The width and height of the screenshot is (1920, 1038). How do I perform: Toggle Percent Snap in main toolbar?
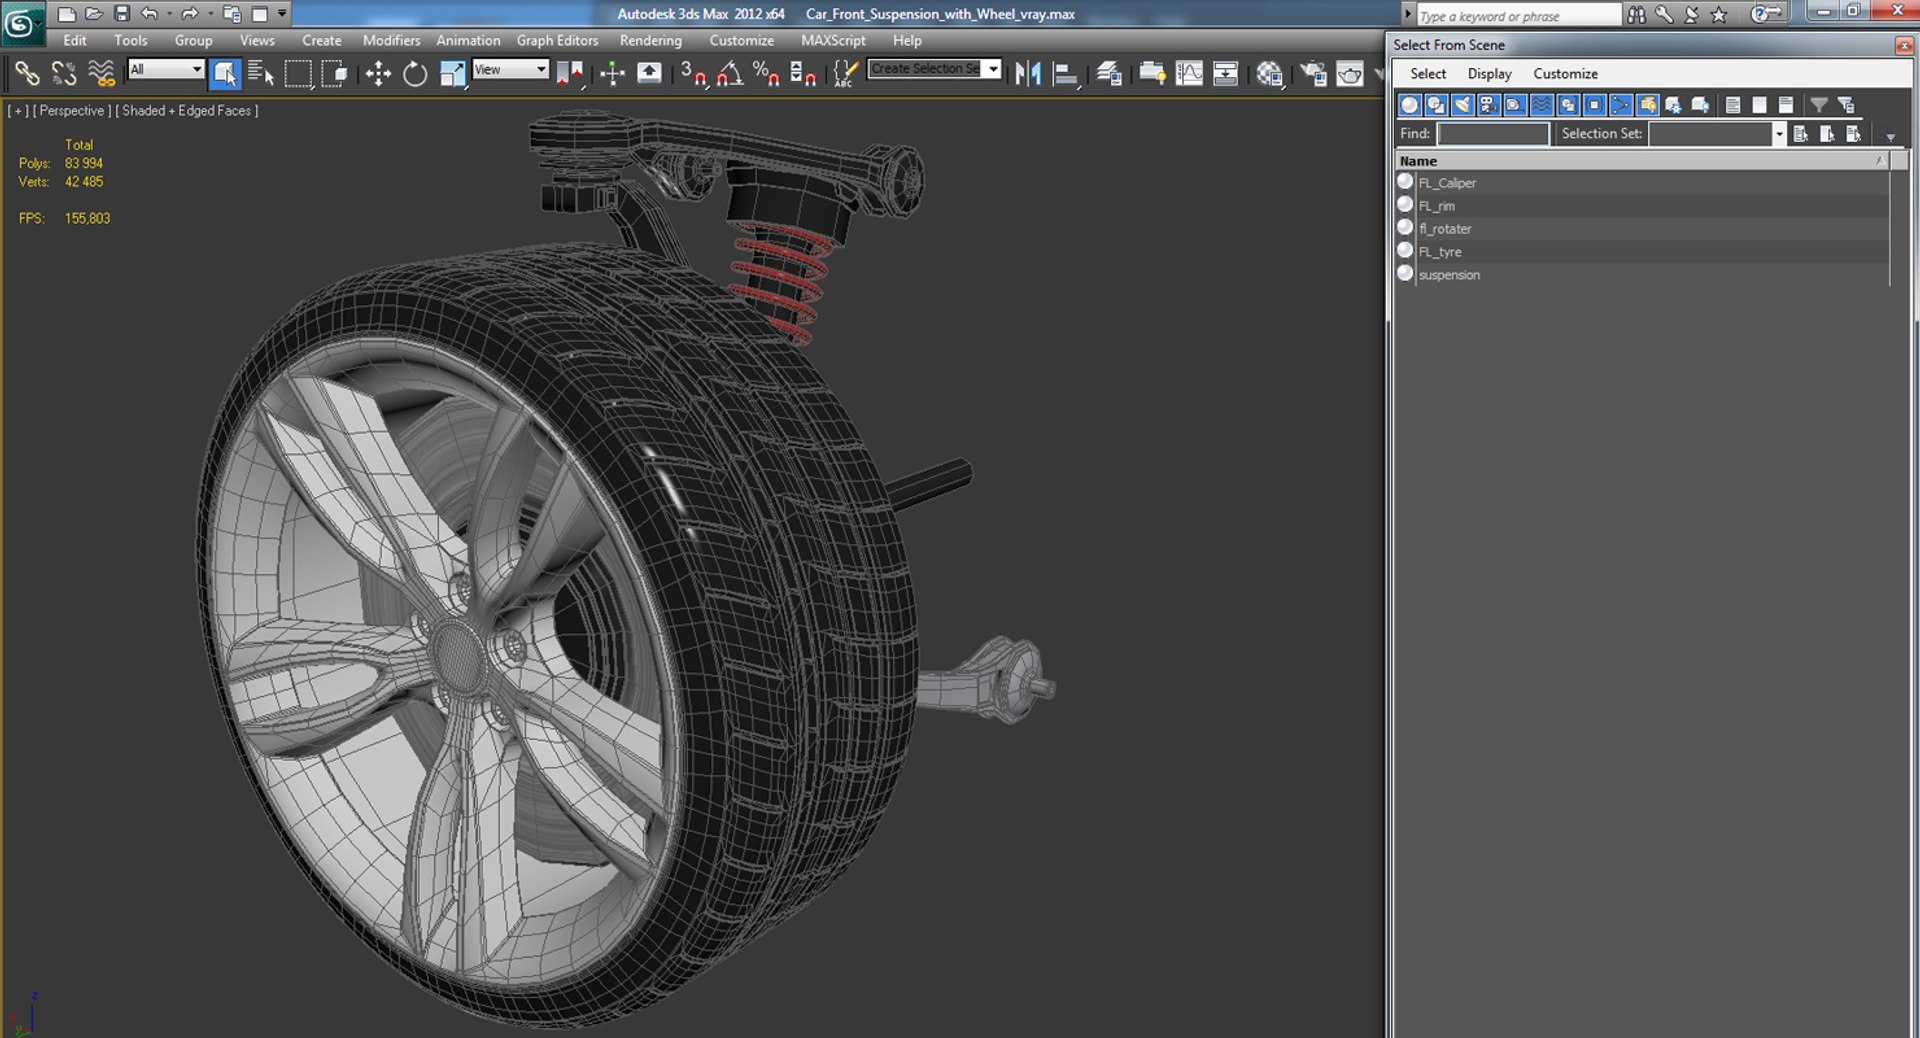(767, 73)
